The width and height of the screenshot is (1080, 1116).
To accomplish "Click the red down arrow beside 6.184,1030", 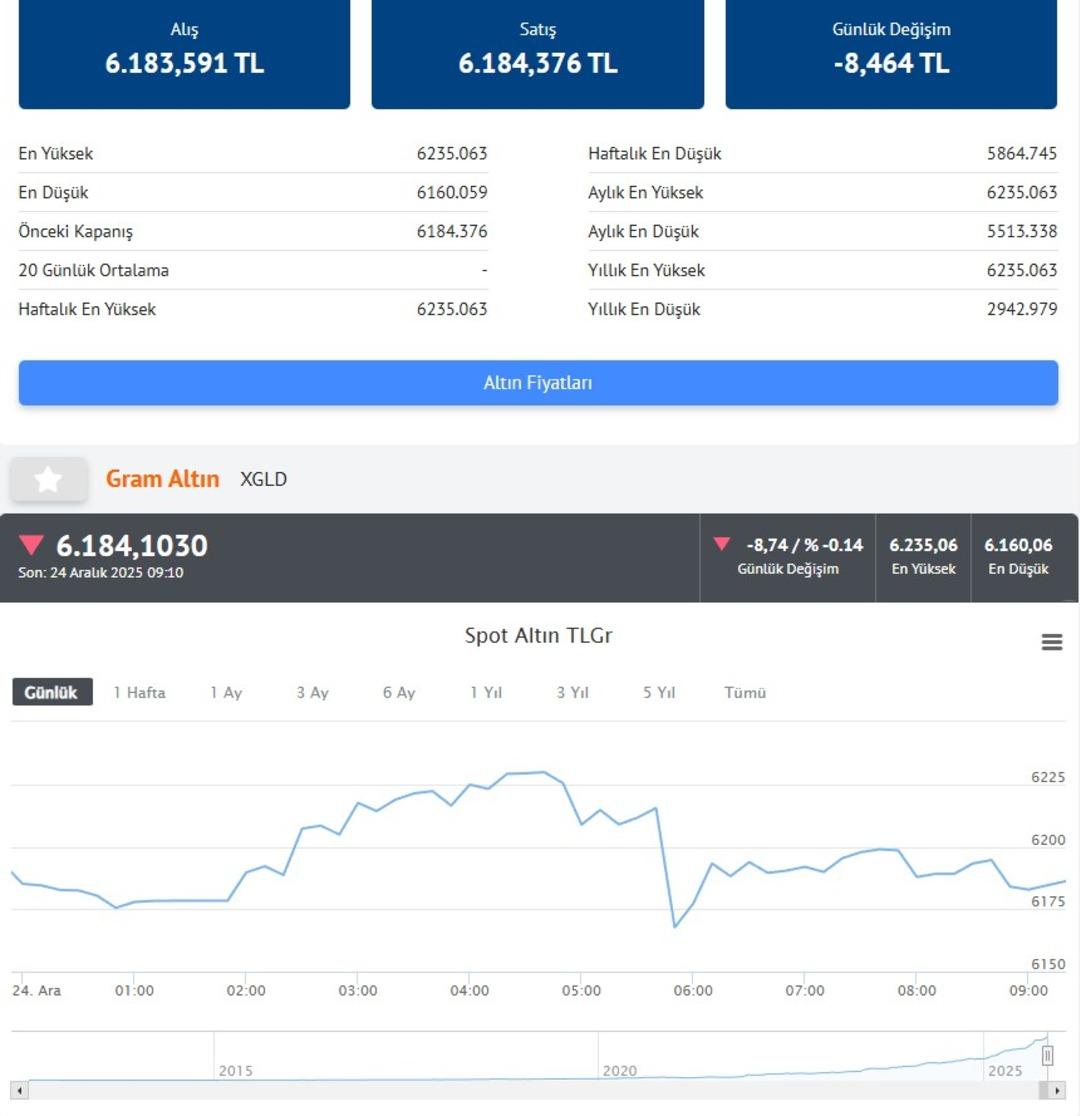I will tap(32, 545).
